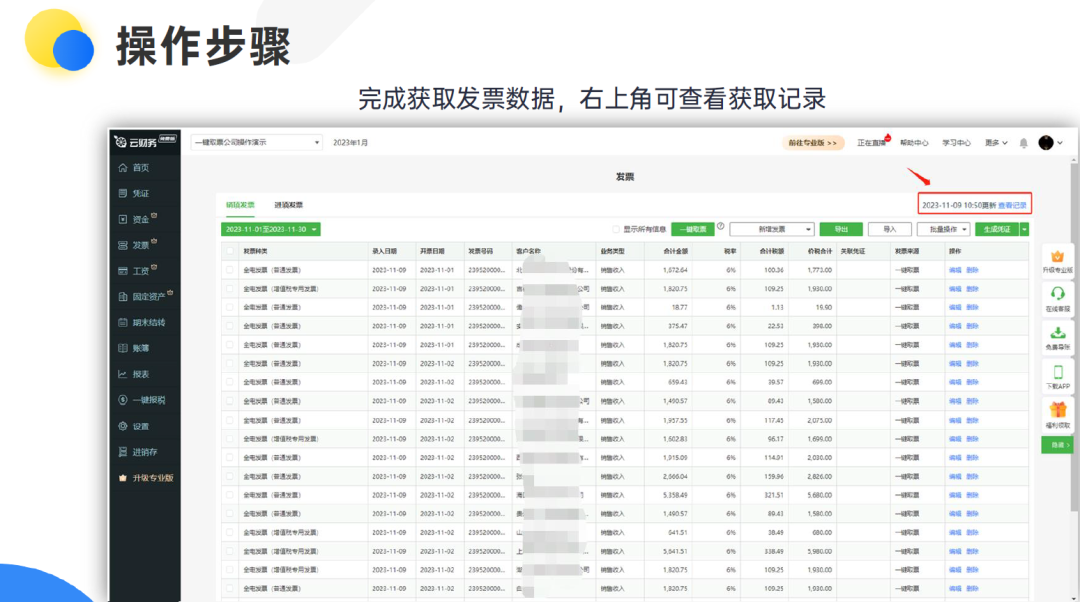
Task: Click the 云财务 logo
Action: click(x=145, y=142)
